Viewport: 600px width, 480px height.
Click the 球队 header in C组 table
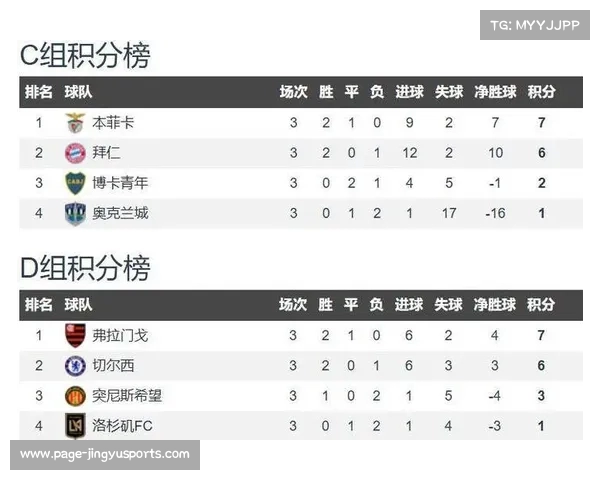pos(78,92)
